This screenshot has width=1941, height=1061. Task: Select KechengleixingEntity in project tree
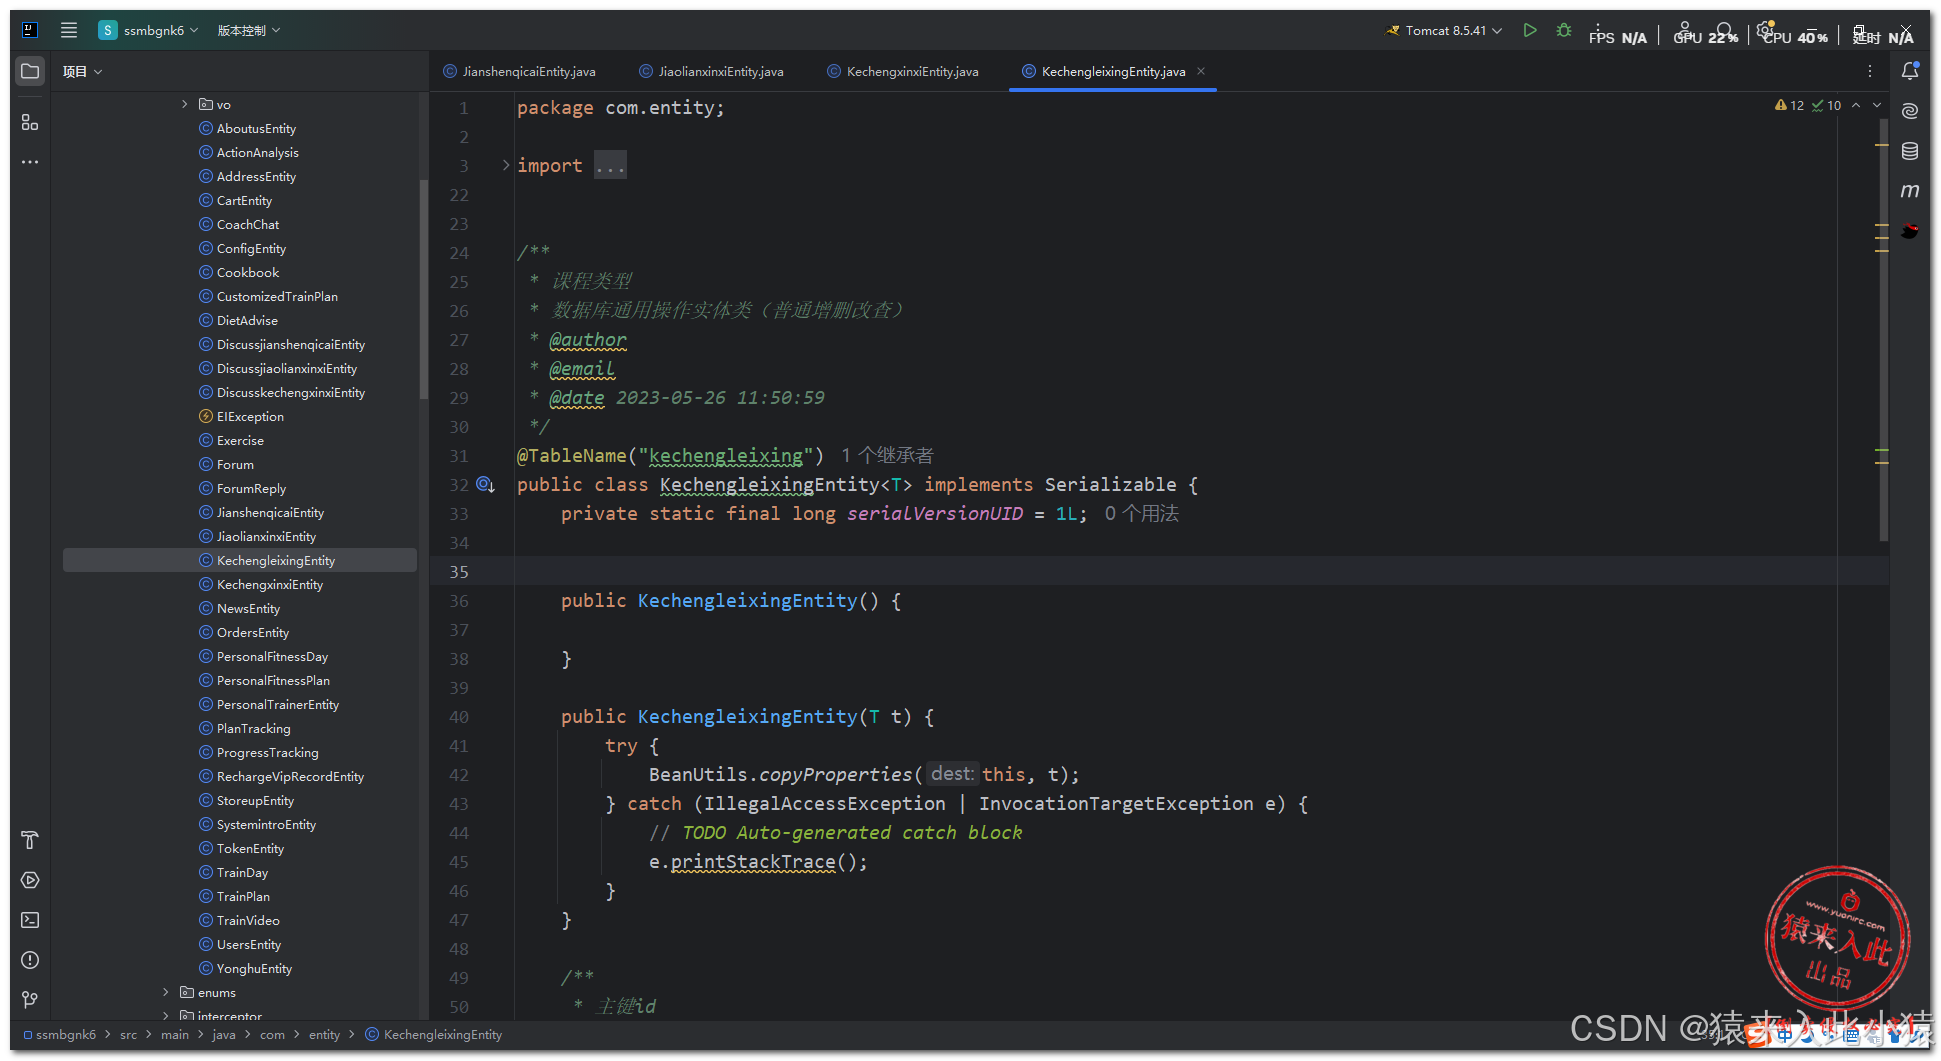click(x=240, y=560)
